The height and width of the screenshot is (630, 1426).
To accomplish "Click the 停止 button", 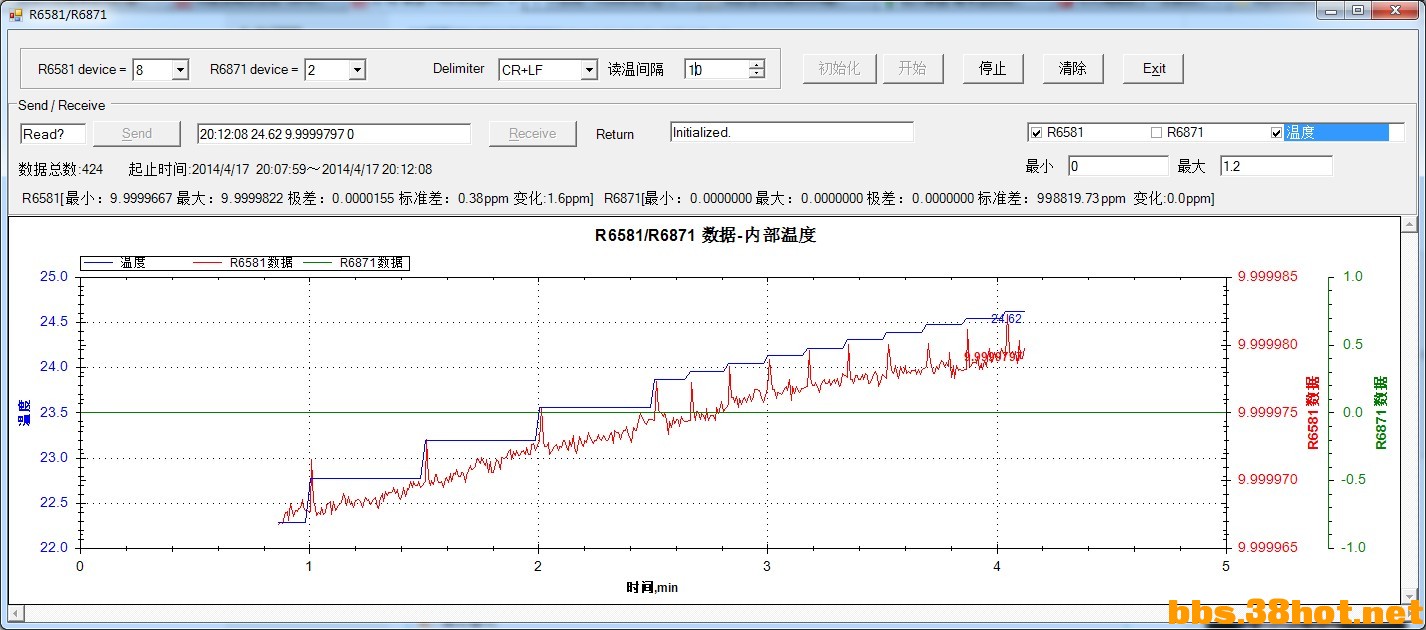I will pyautogui.click(x=992, y=69).
